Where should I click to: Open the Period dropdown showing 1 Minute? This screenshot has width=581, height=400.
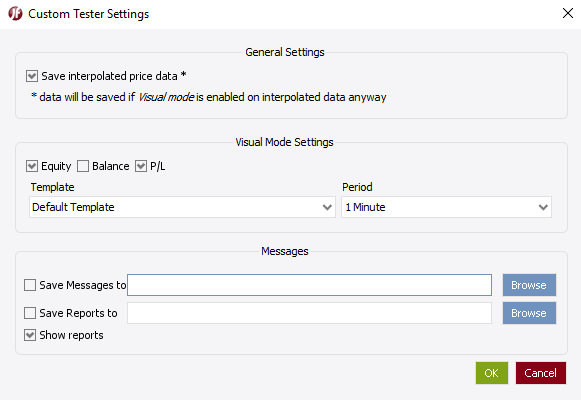coord(446,207)
